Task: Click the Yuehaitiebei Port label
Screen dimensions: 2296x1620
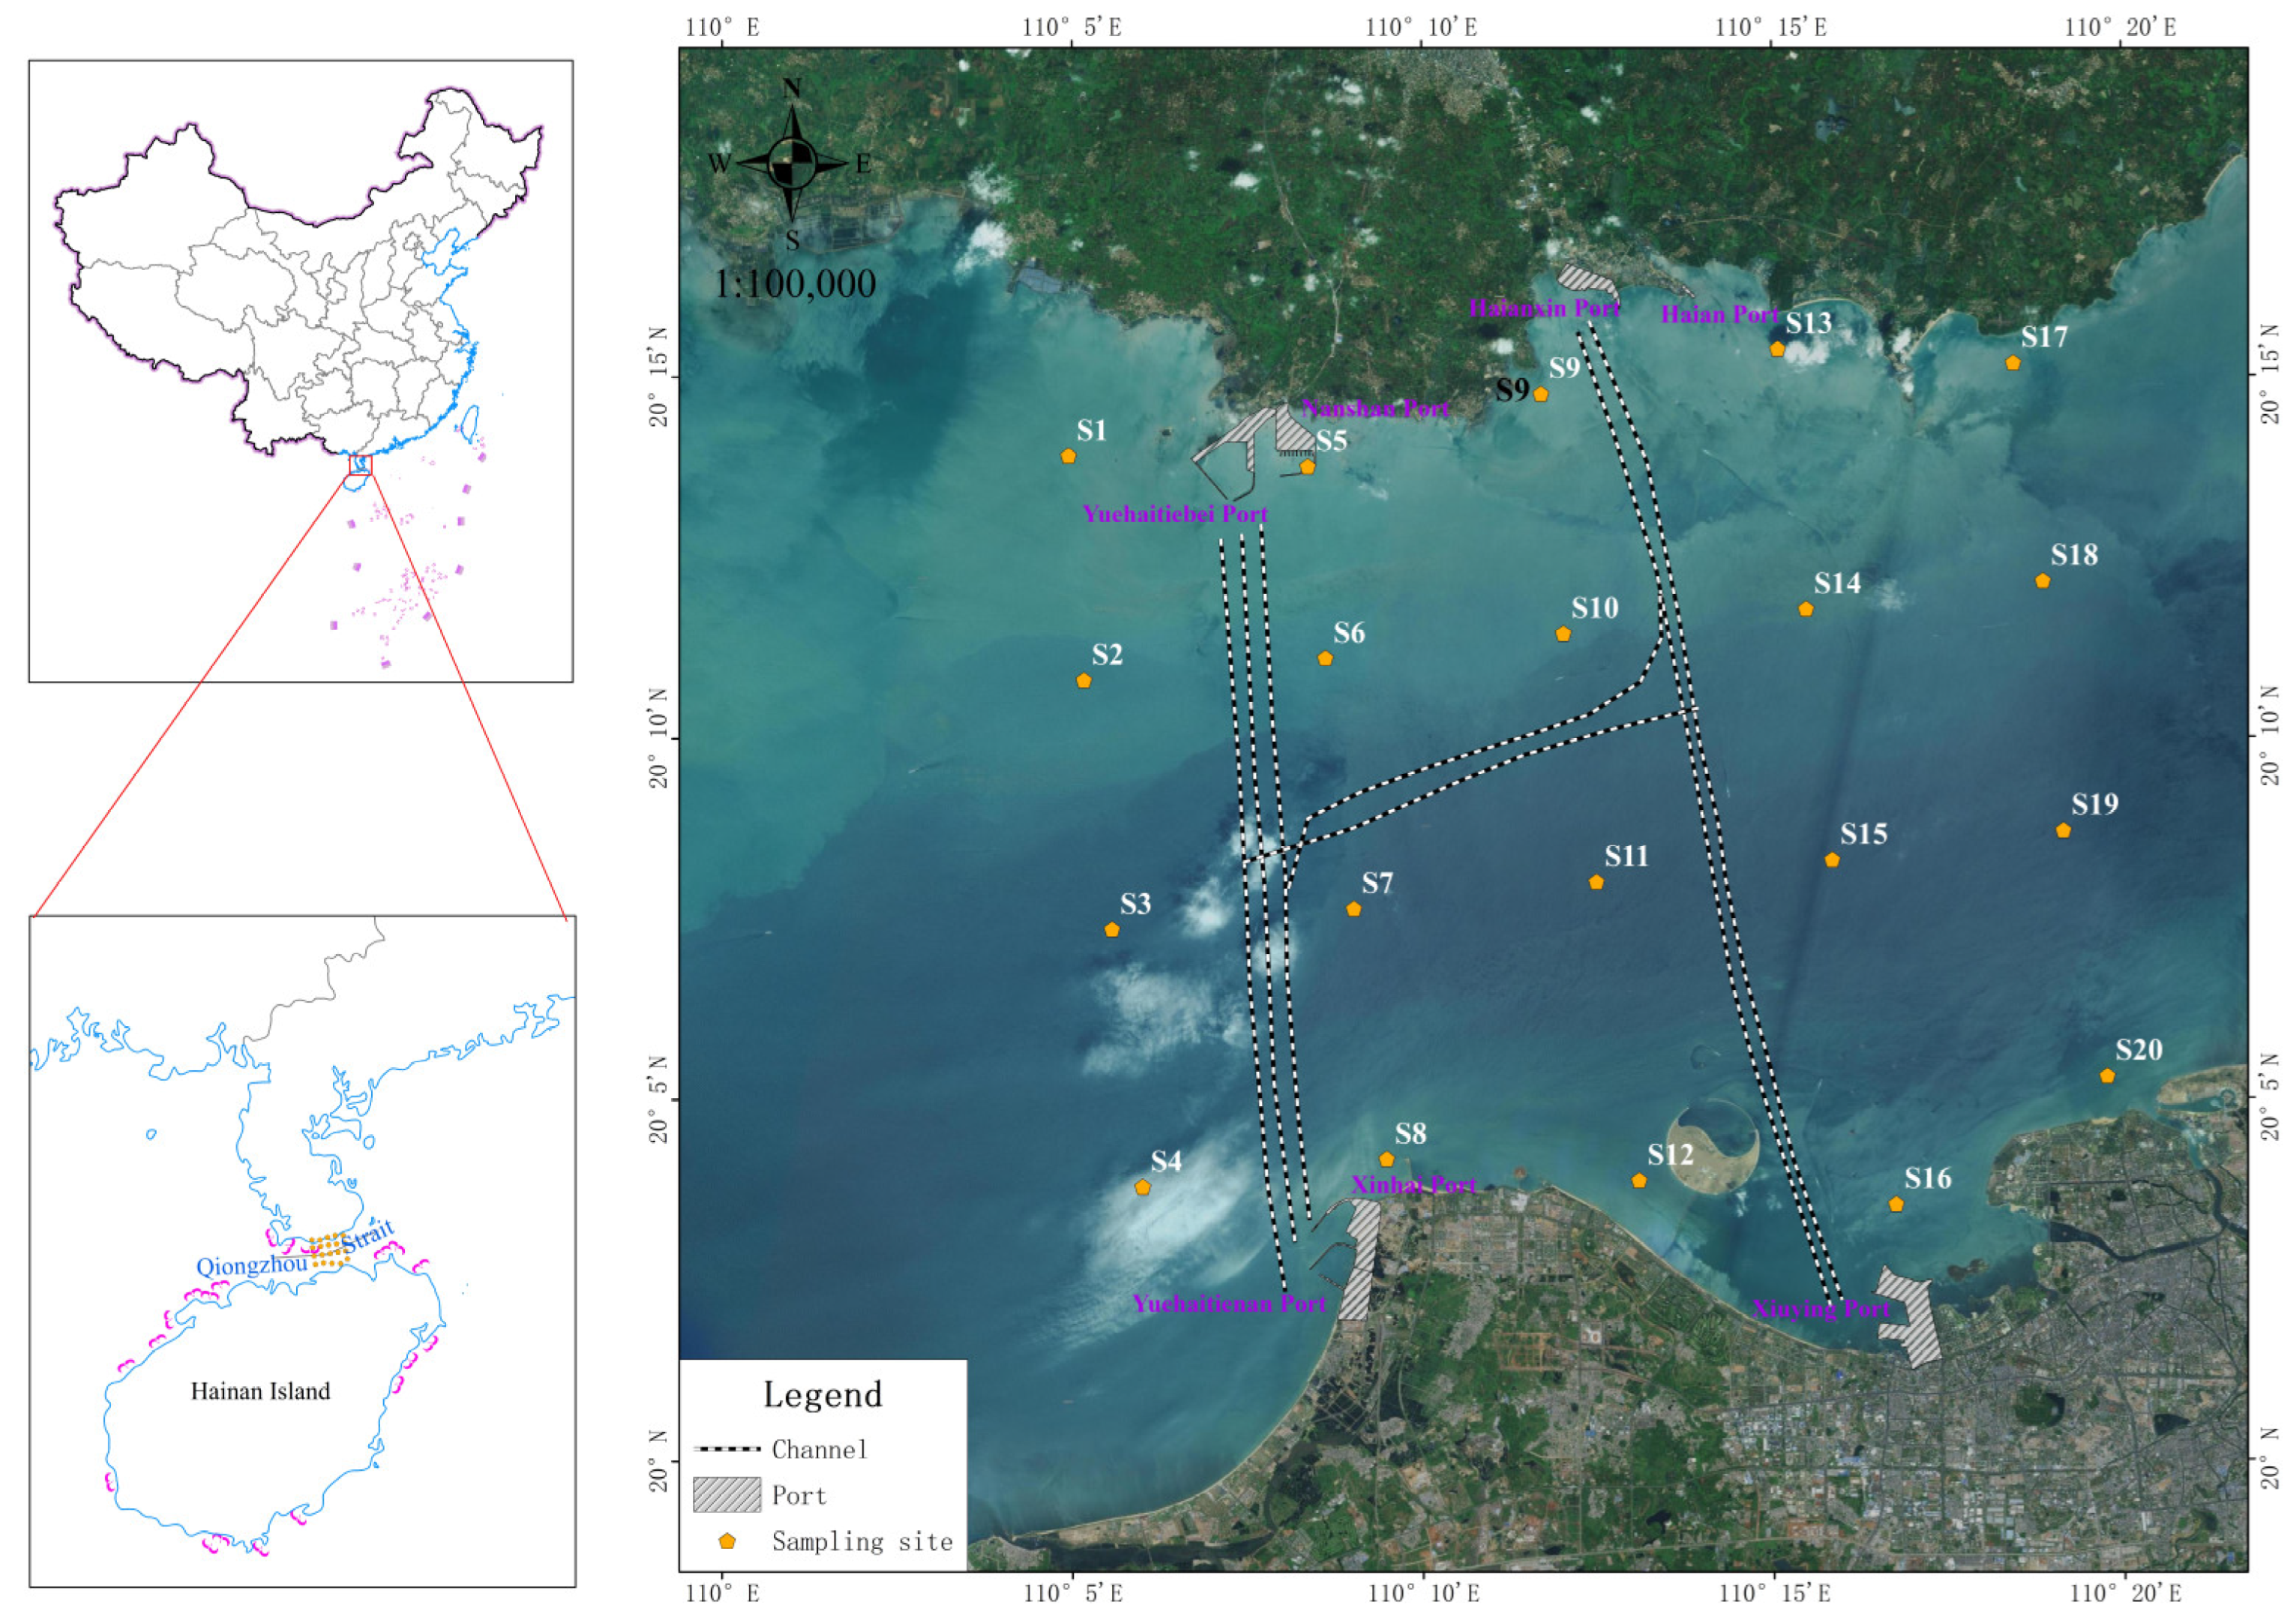Action: tap(1175, 514)
